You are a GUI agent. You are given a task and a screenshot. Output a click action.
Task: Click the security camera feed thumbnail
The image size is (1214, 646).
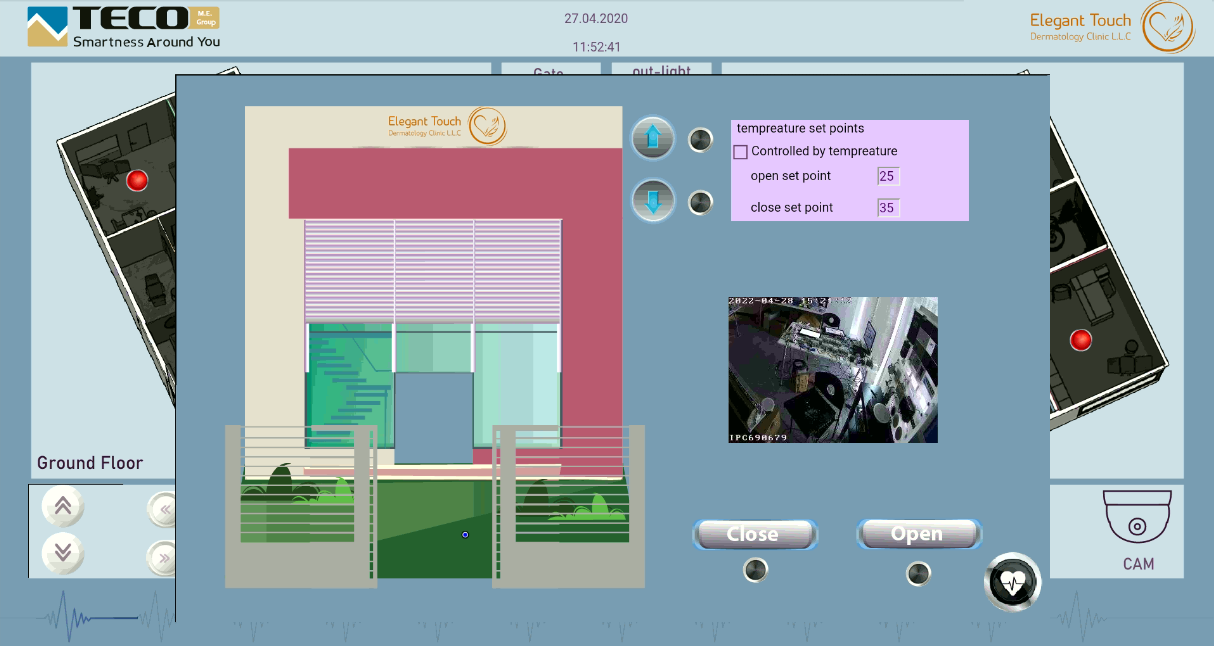[x=833, y=369]
